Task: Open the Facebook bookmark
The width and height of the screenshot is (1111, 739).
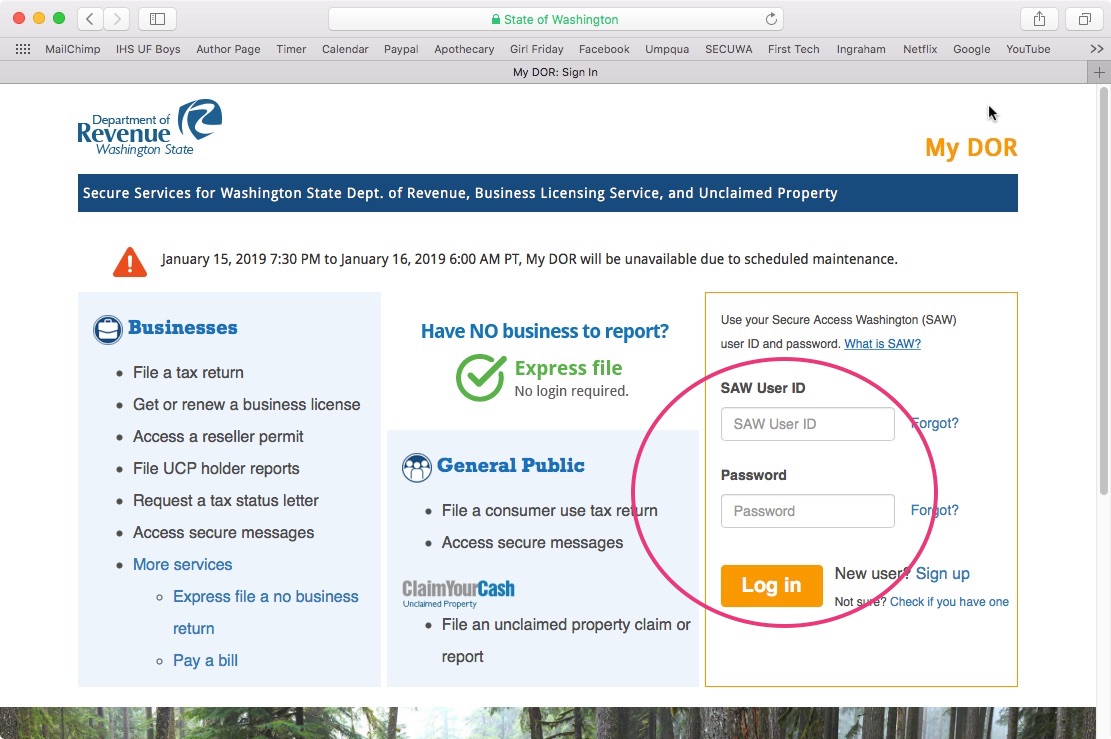Action: [604, 49]
